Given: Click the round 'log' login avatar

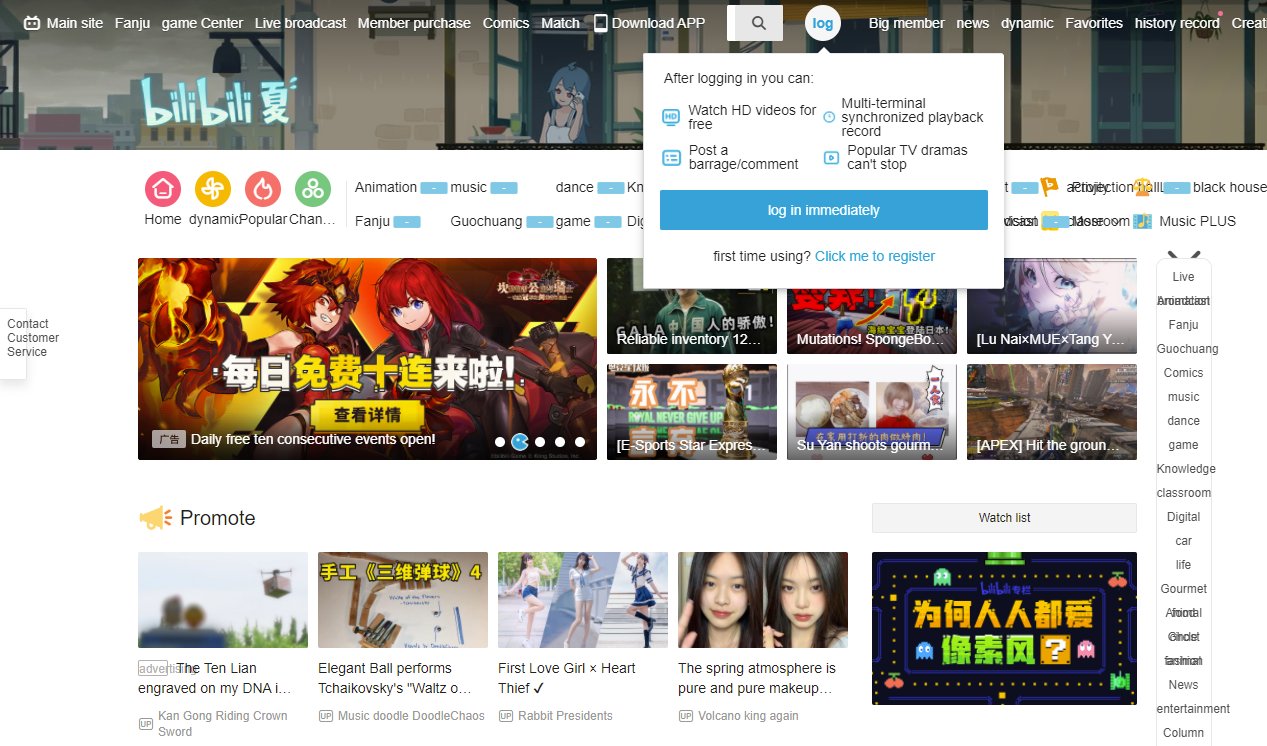Looking at the screenshot, I should tap(823, 23).
